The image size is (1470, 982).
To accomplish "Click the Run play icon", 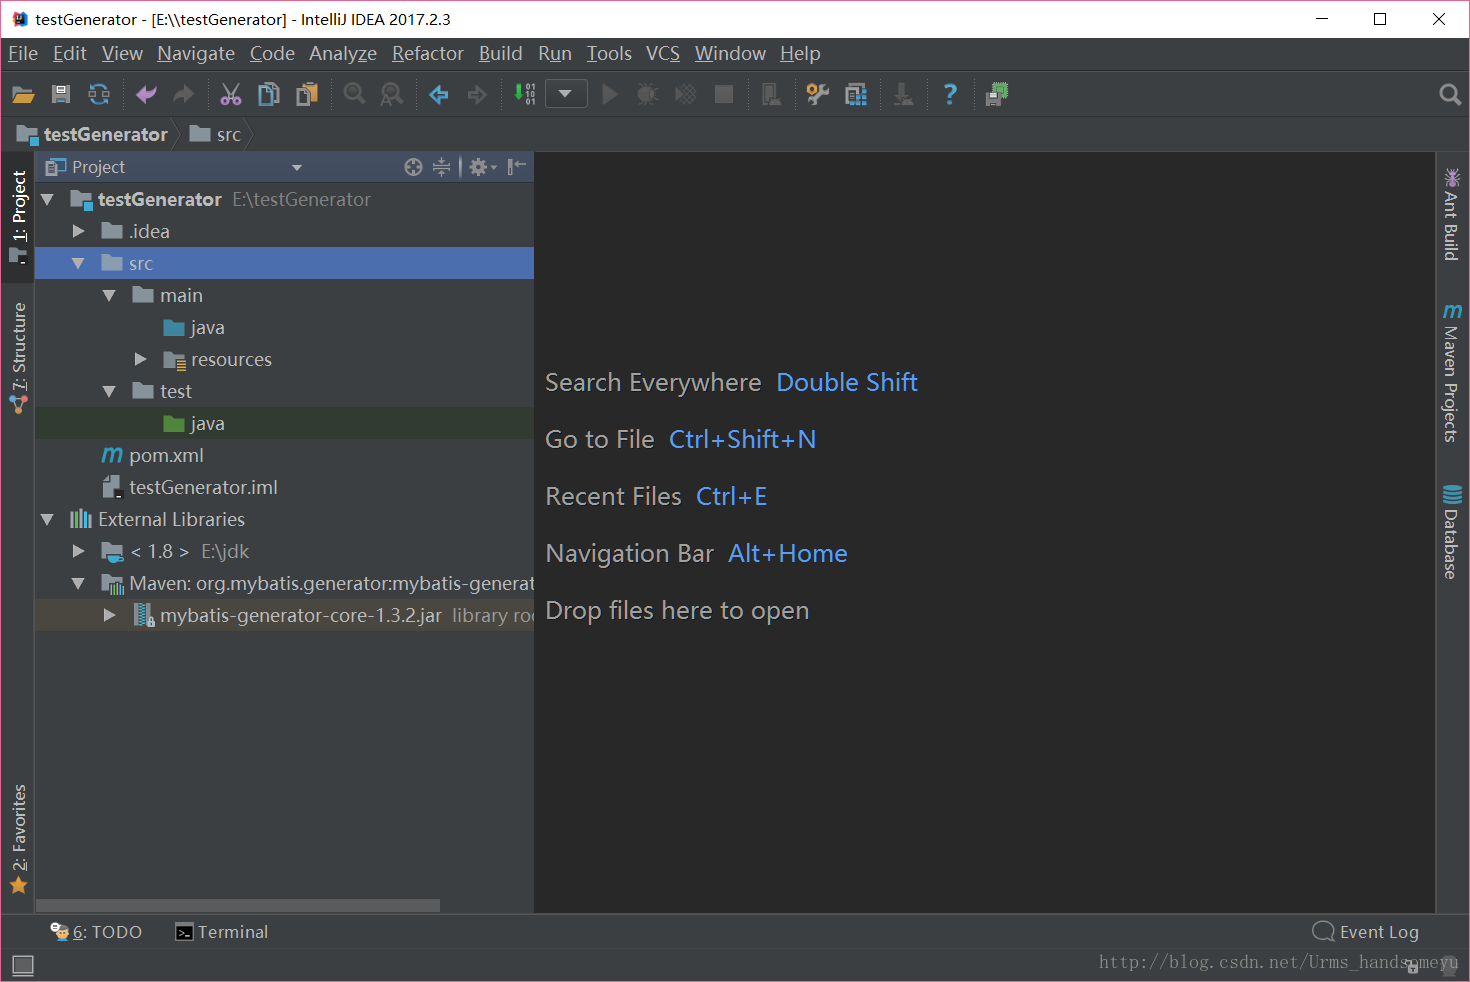I will (x=610, y=94).
